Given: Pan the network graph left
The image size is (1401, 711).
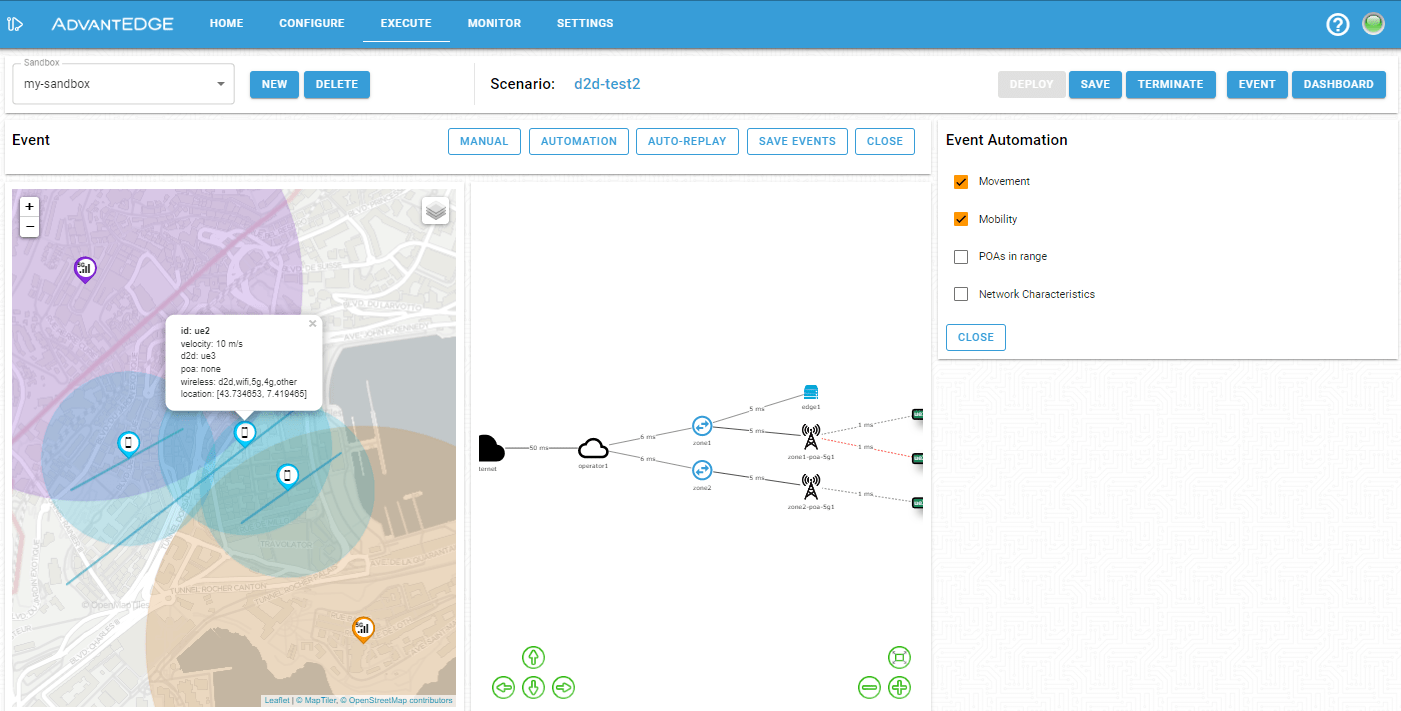Looking at the screenshot, I should (504, 687).
